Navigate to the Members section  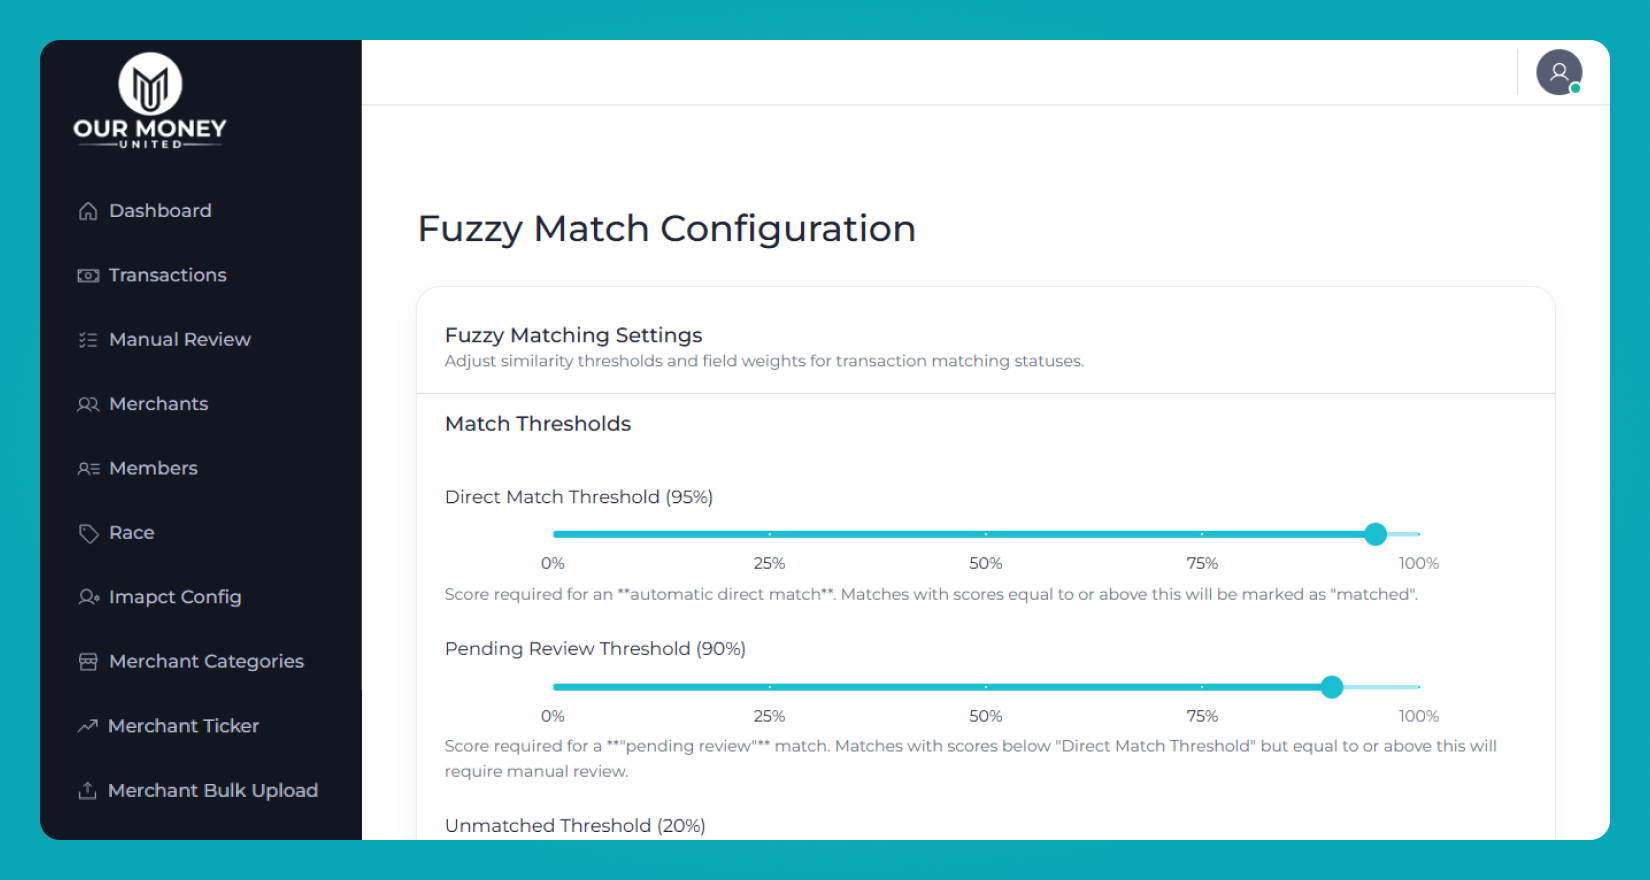153,468
